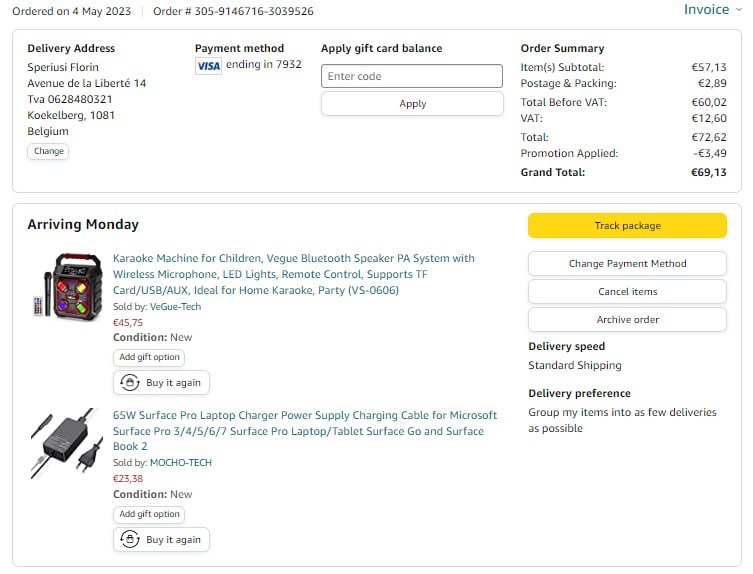
Task: Add gift option for the Surface charger
Action: 149,514
